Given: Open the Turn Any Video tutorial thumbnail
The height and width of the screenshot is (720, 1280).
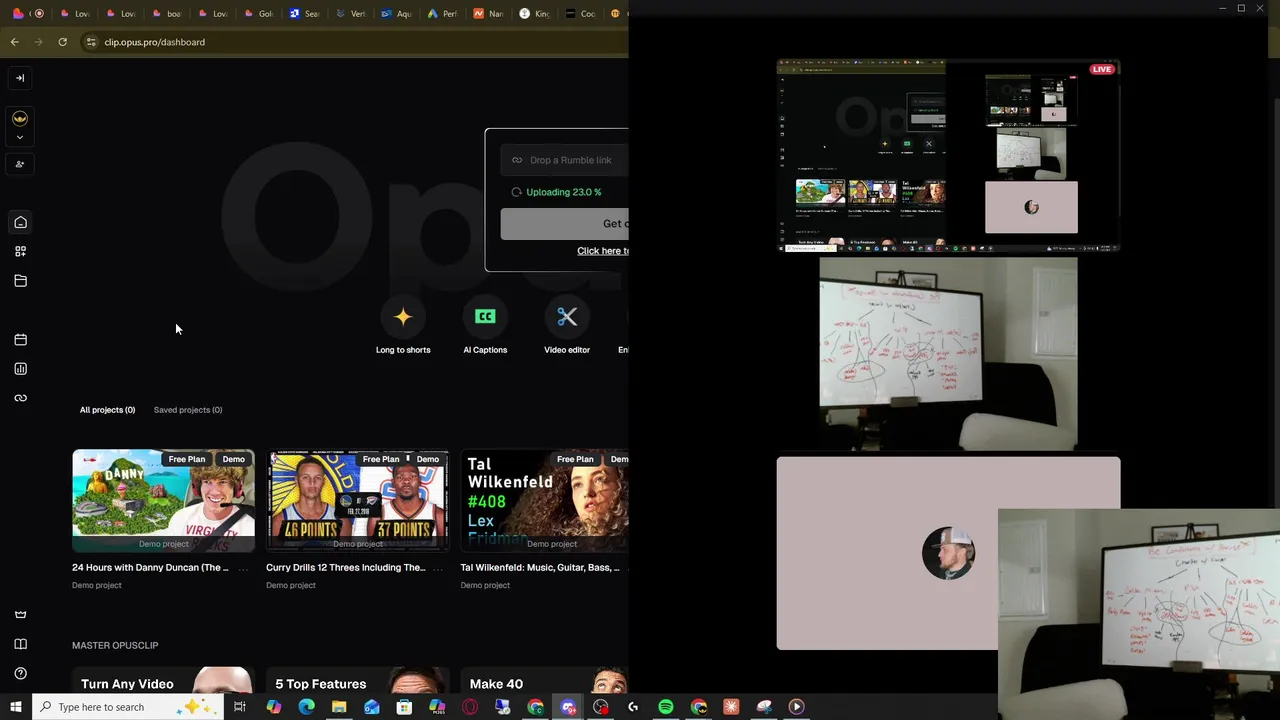Looking at the screenshot, I should click(163, 680).
